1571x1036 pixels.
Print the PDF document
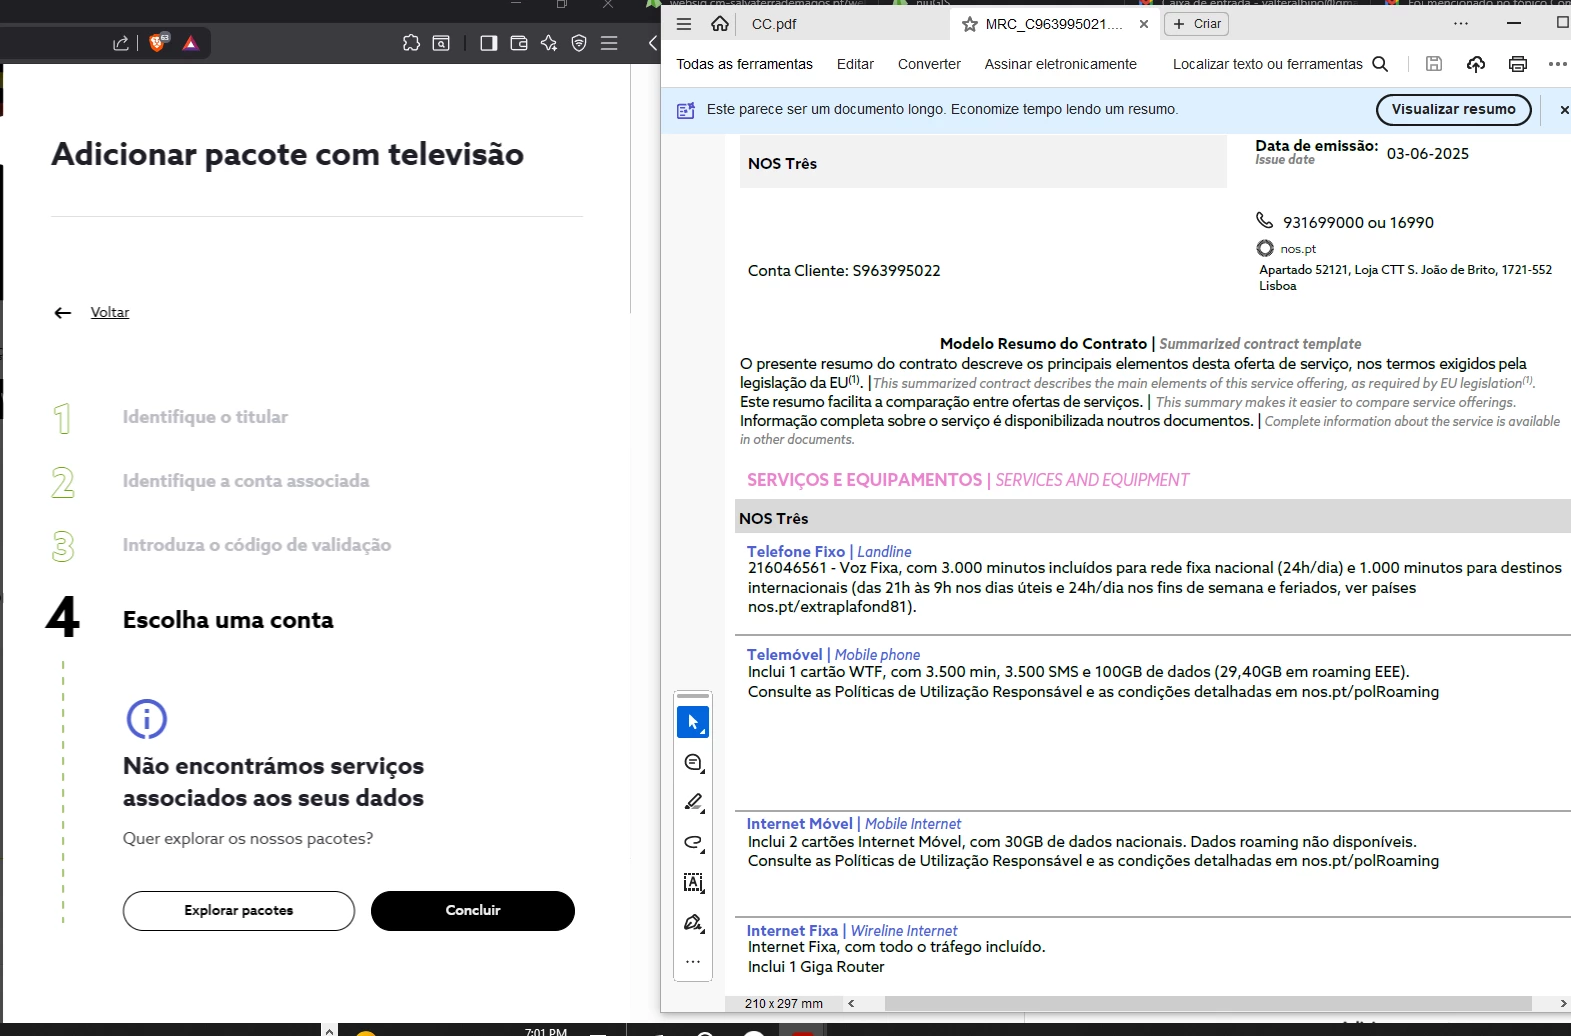pos(1518,64)
